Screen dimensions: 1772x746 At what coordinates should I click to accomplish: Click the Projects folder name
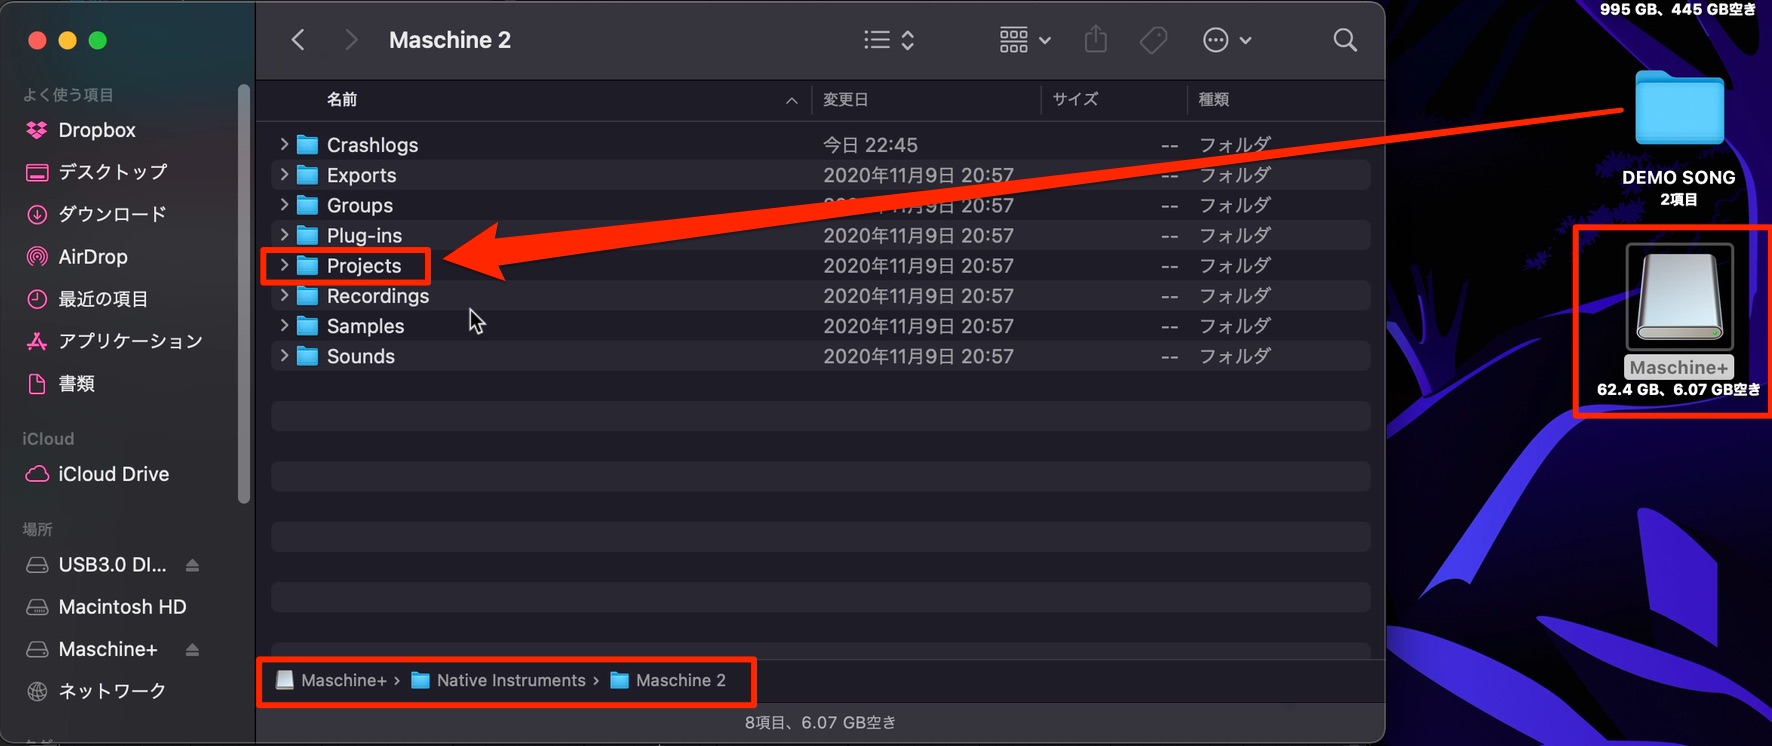[x=364, y=266]
